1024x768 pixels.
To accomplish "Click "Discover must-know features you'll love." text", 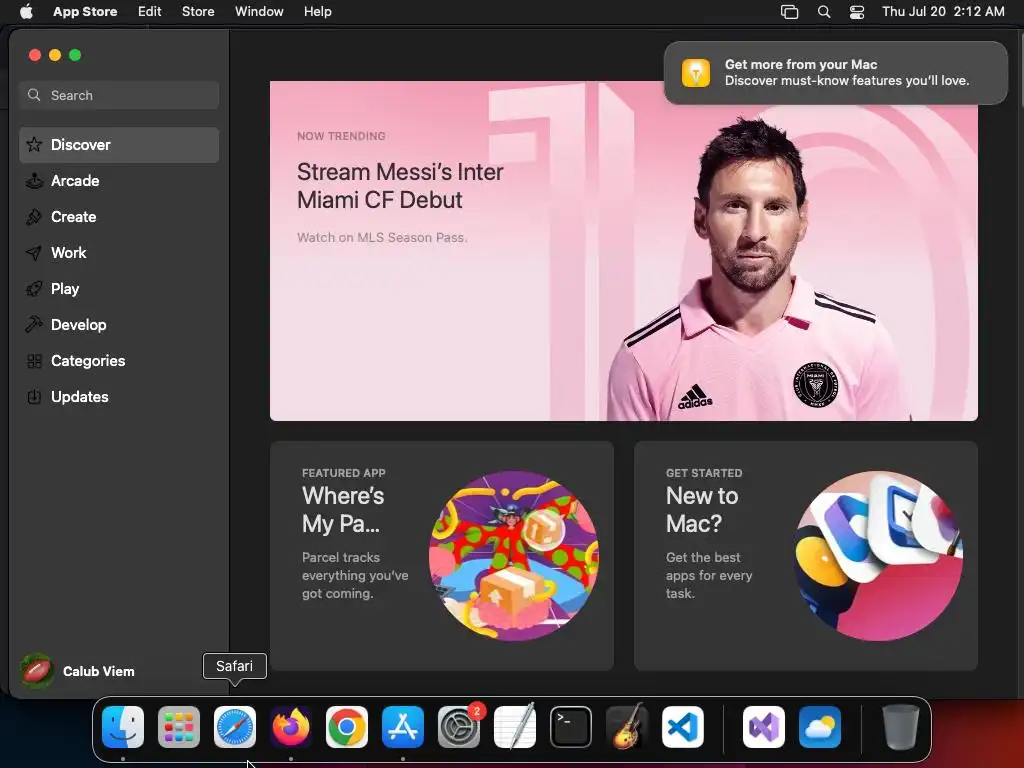I will coord(847,80).
